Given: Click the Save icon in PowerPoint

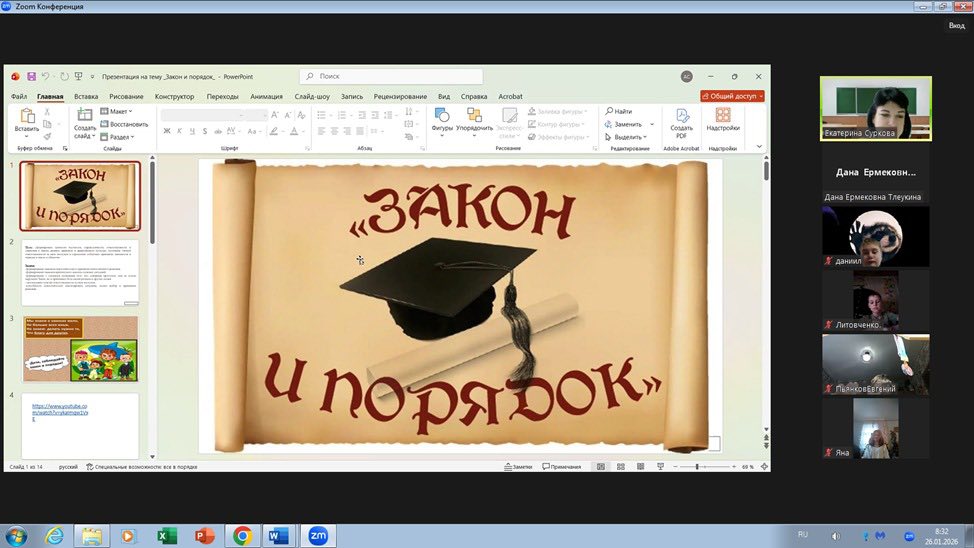Looking at the screenshot, I should click(32, 76).
